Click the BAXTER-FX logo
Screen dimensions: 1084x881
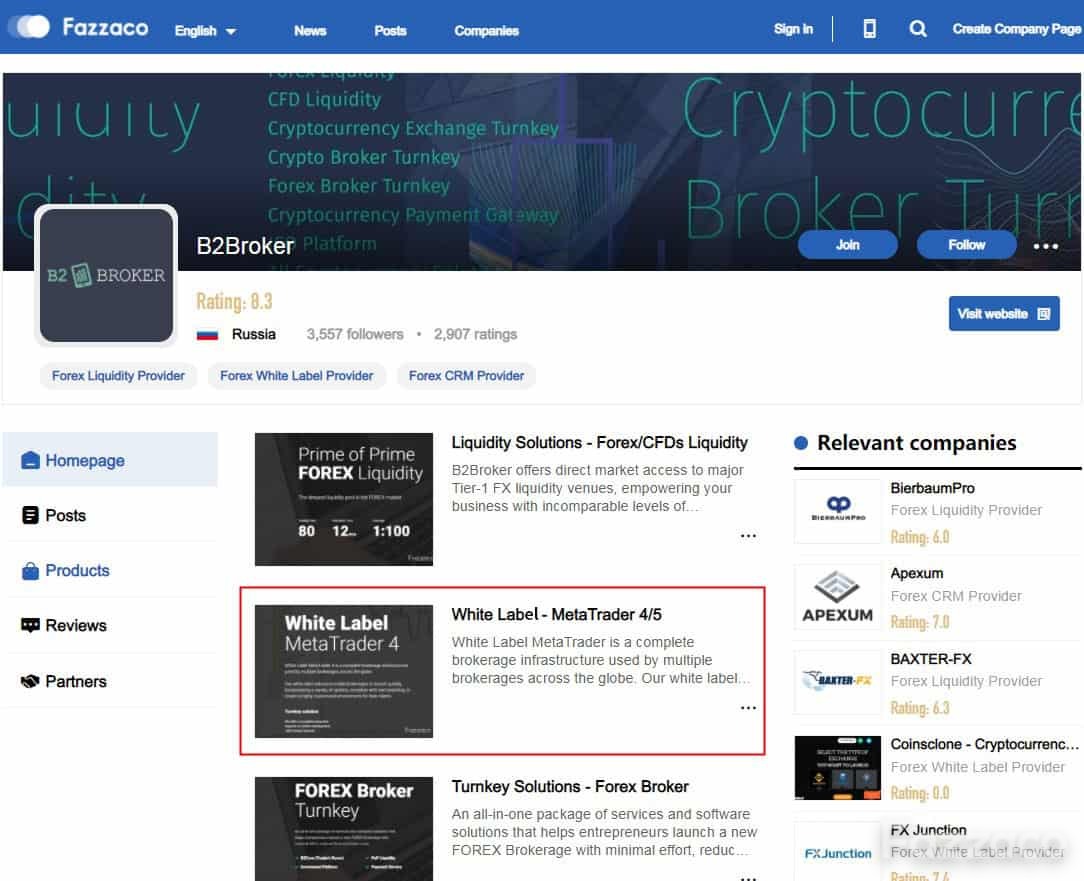[x=838, y=682]
